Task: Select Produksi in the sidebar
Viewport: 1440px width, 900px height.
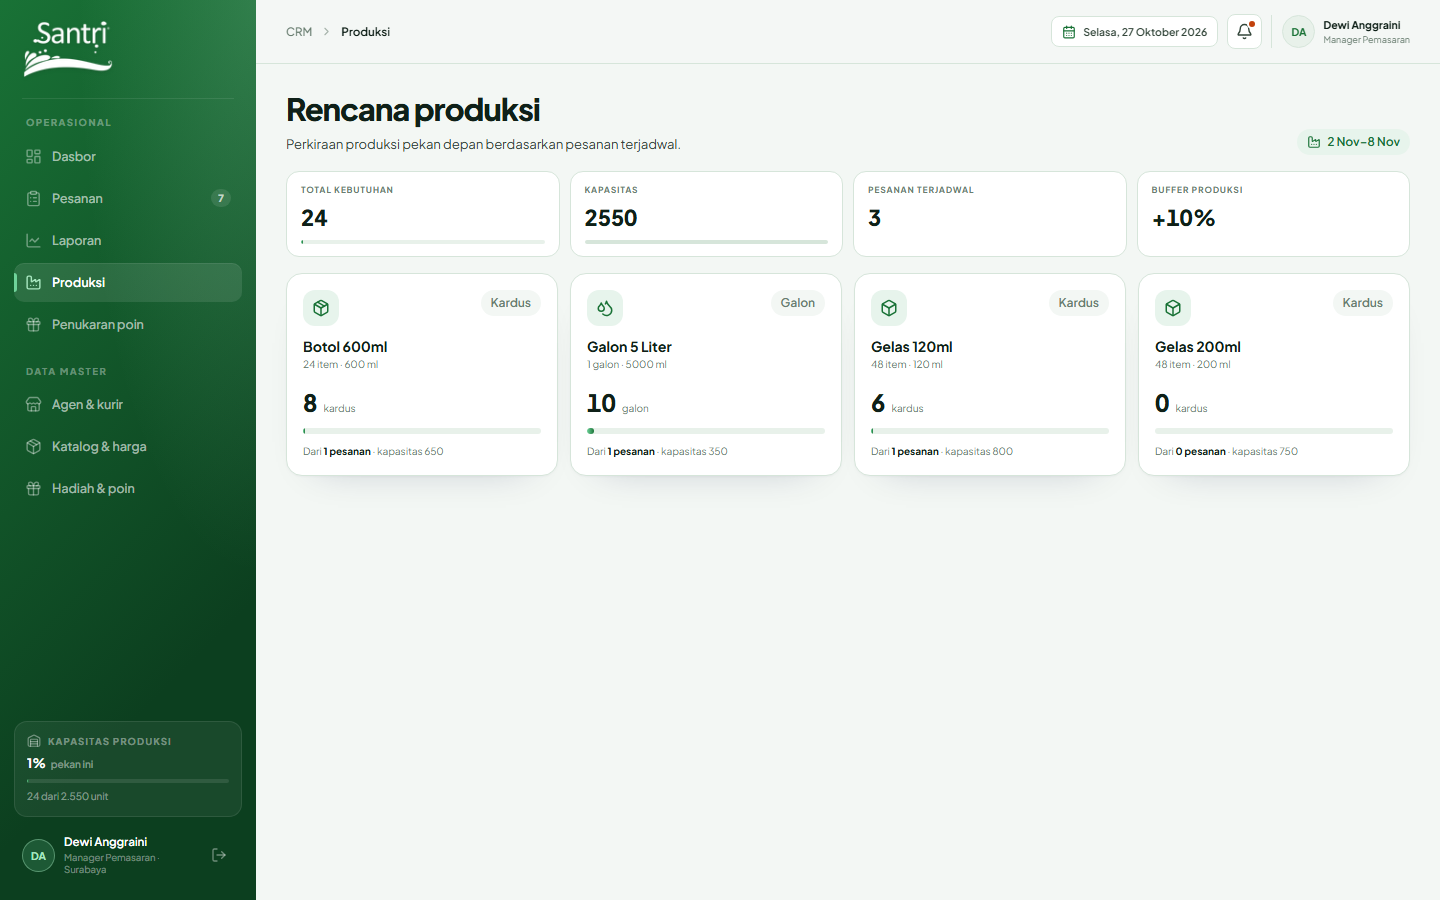Action: tap(128, 283)
